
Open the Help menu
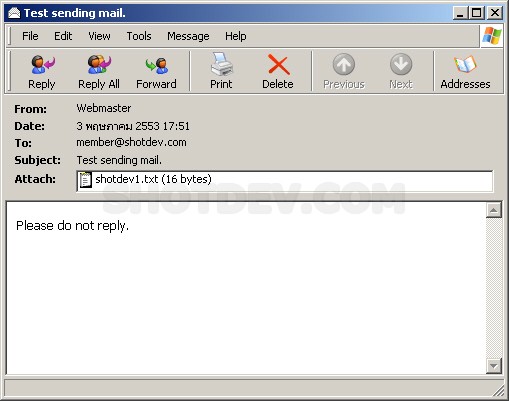235,36
